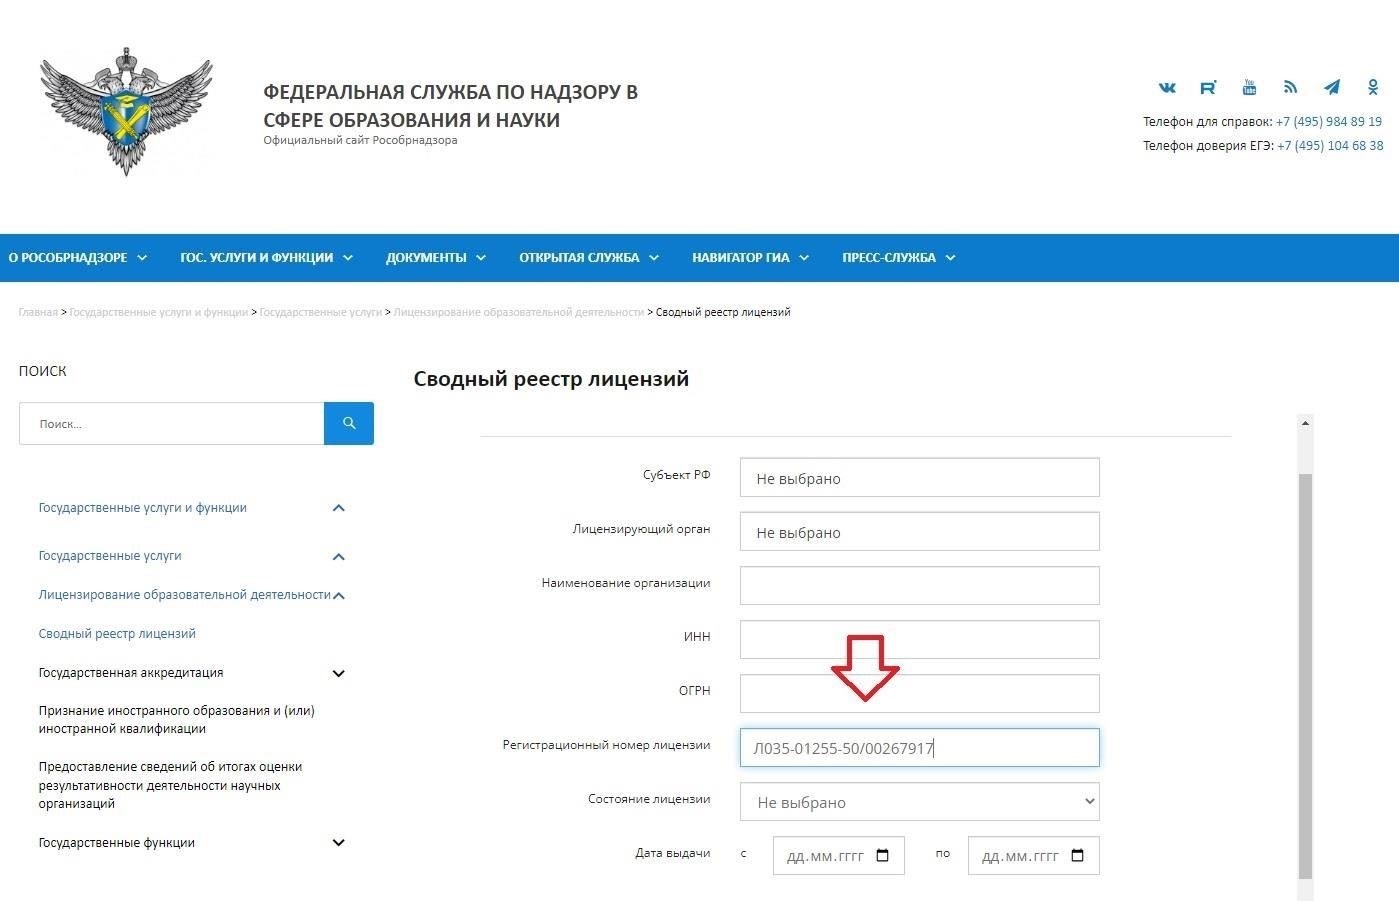Focus the ИНН input field
This screenshot has height=901, width=1399.
point(920,640)
